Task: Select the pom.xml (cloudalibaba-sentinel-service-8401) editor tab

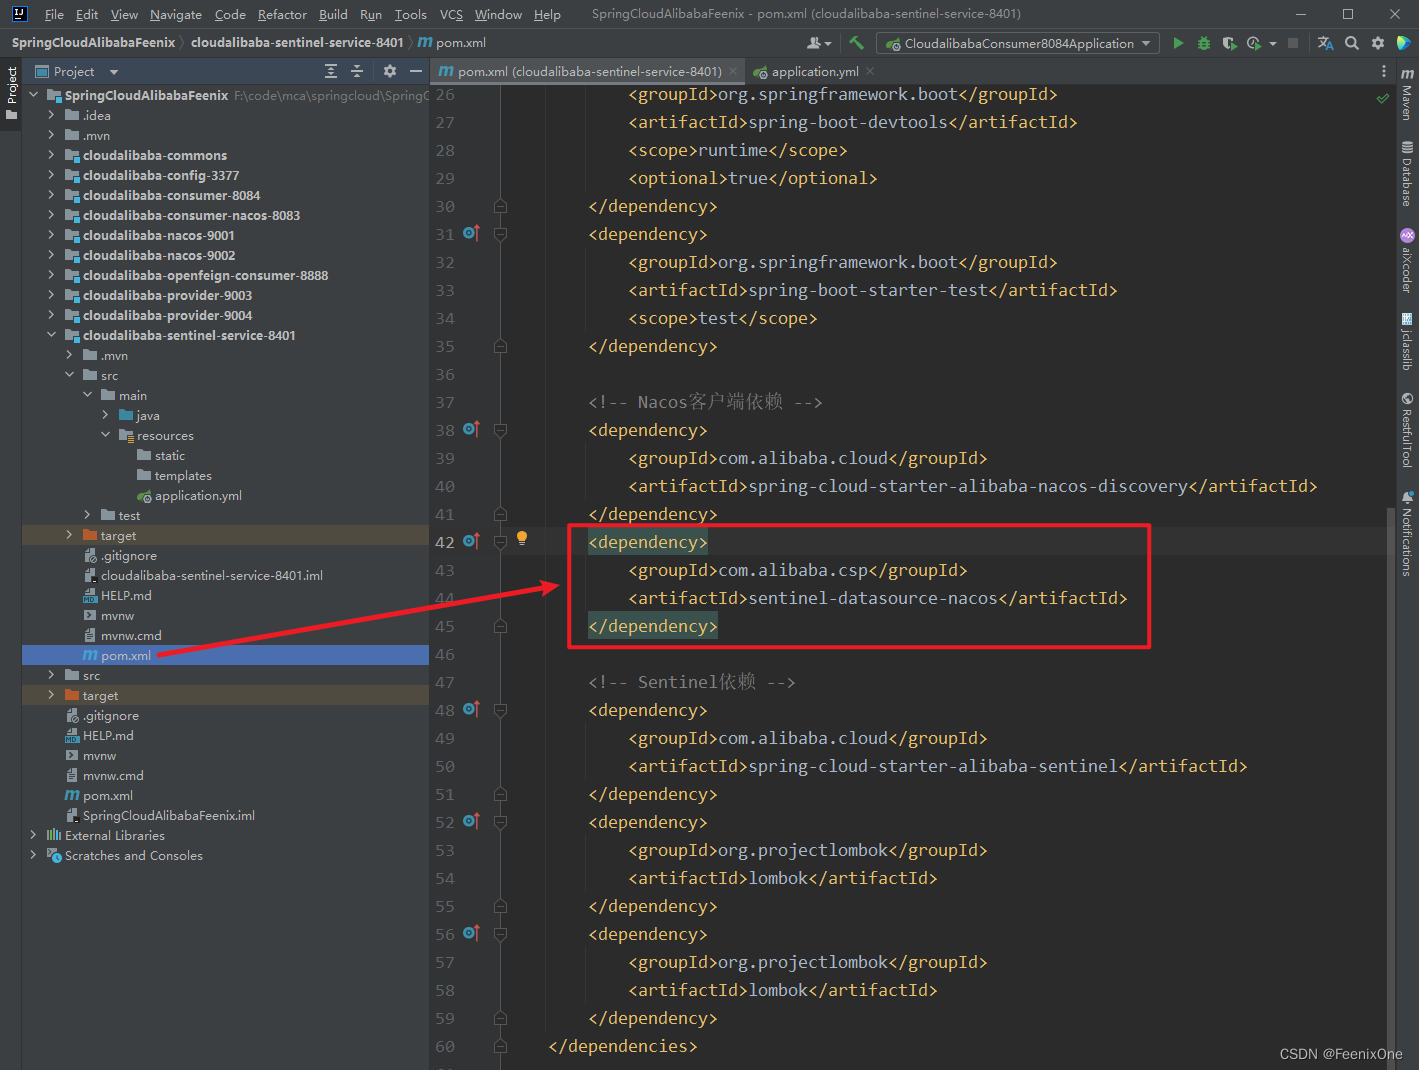Action: coord(589,71)
